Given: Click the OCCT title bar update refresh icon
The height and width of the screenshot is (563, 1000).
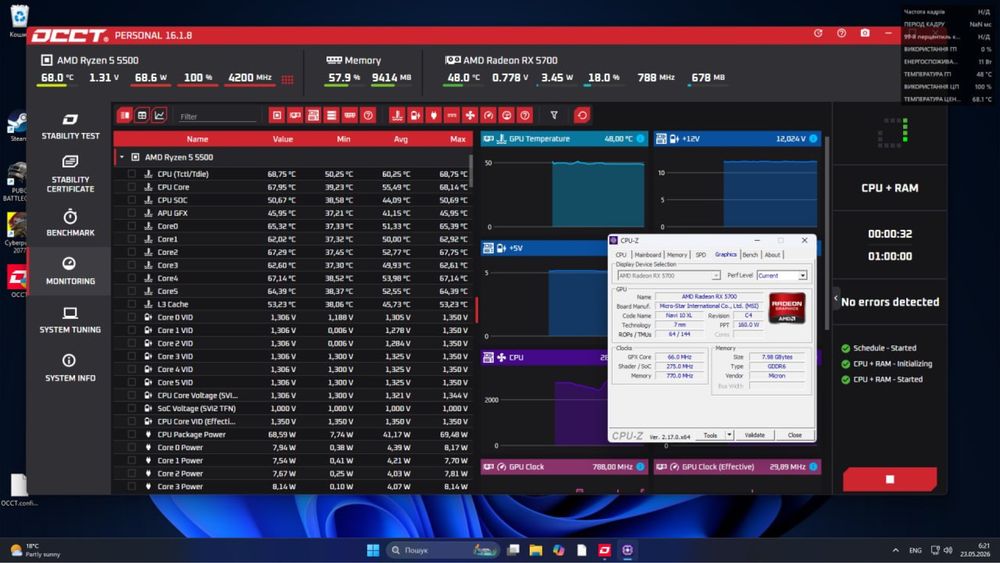Looking at the screenshot, I should (818, 33).
